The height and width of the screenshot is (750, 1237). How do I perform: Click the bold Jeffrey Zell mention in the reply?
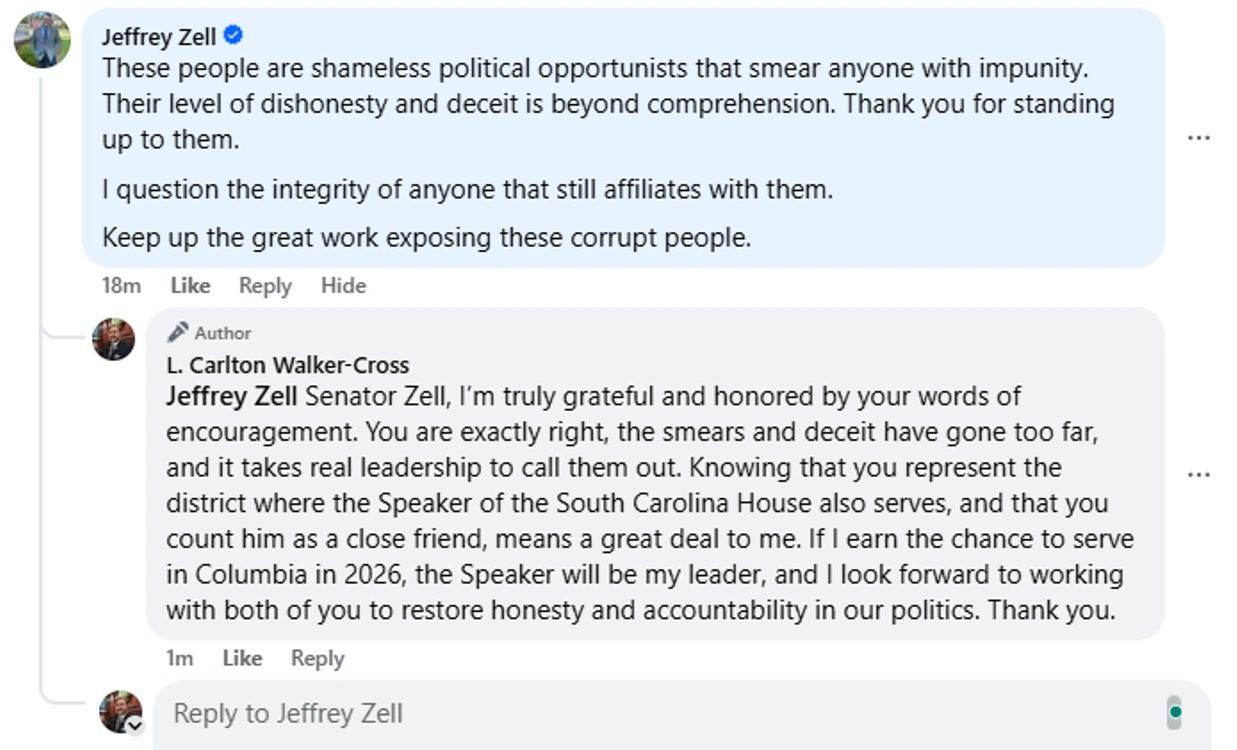(231, 396)
